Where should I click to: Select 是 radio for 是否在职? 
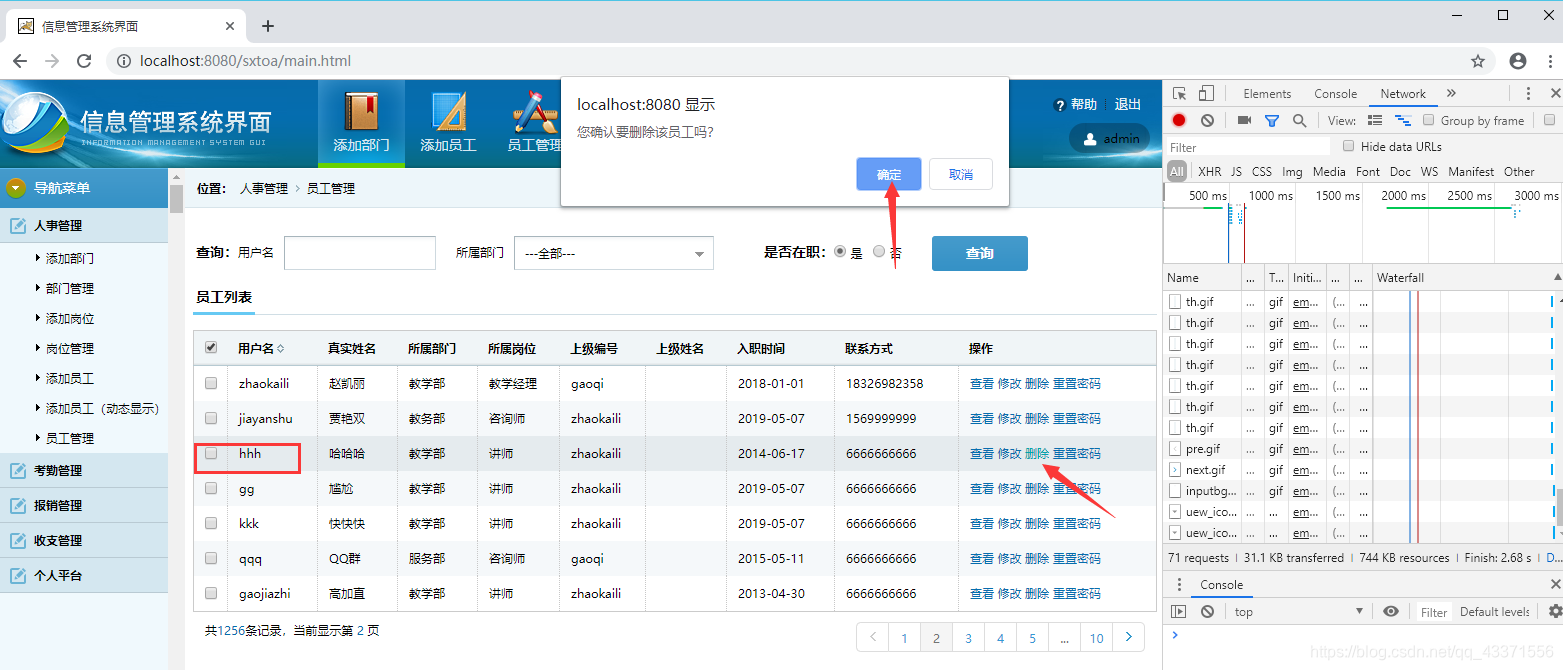[x=839, y=252]
